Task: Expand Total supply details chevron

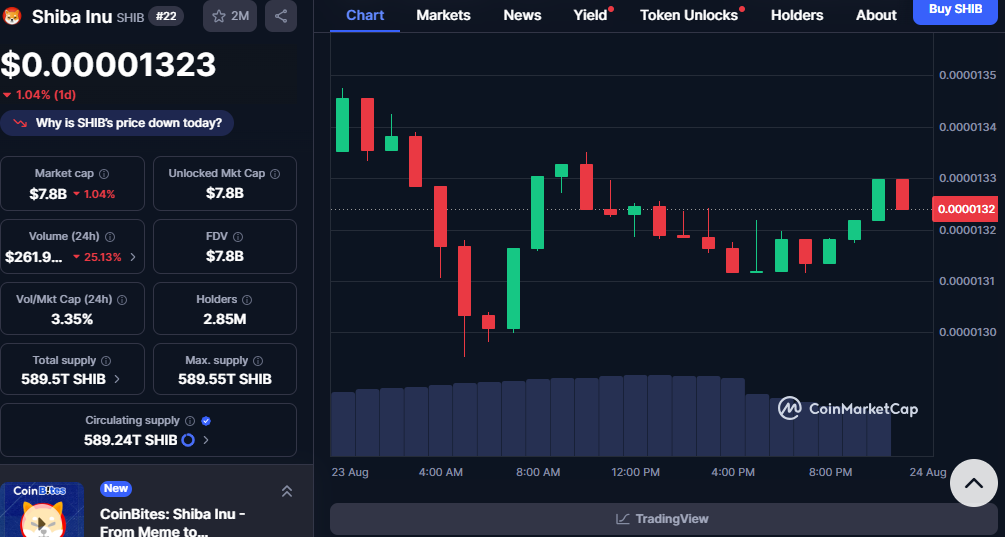Action: (117, 379)
